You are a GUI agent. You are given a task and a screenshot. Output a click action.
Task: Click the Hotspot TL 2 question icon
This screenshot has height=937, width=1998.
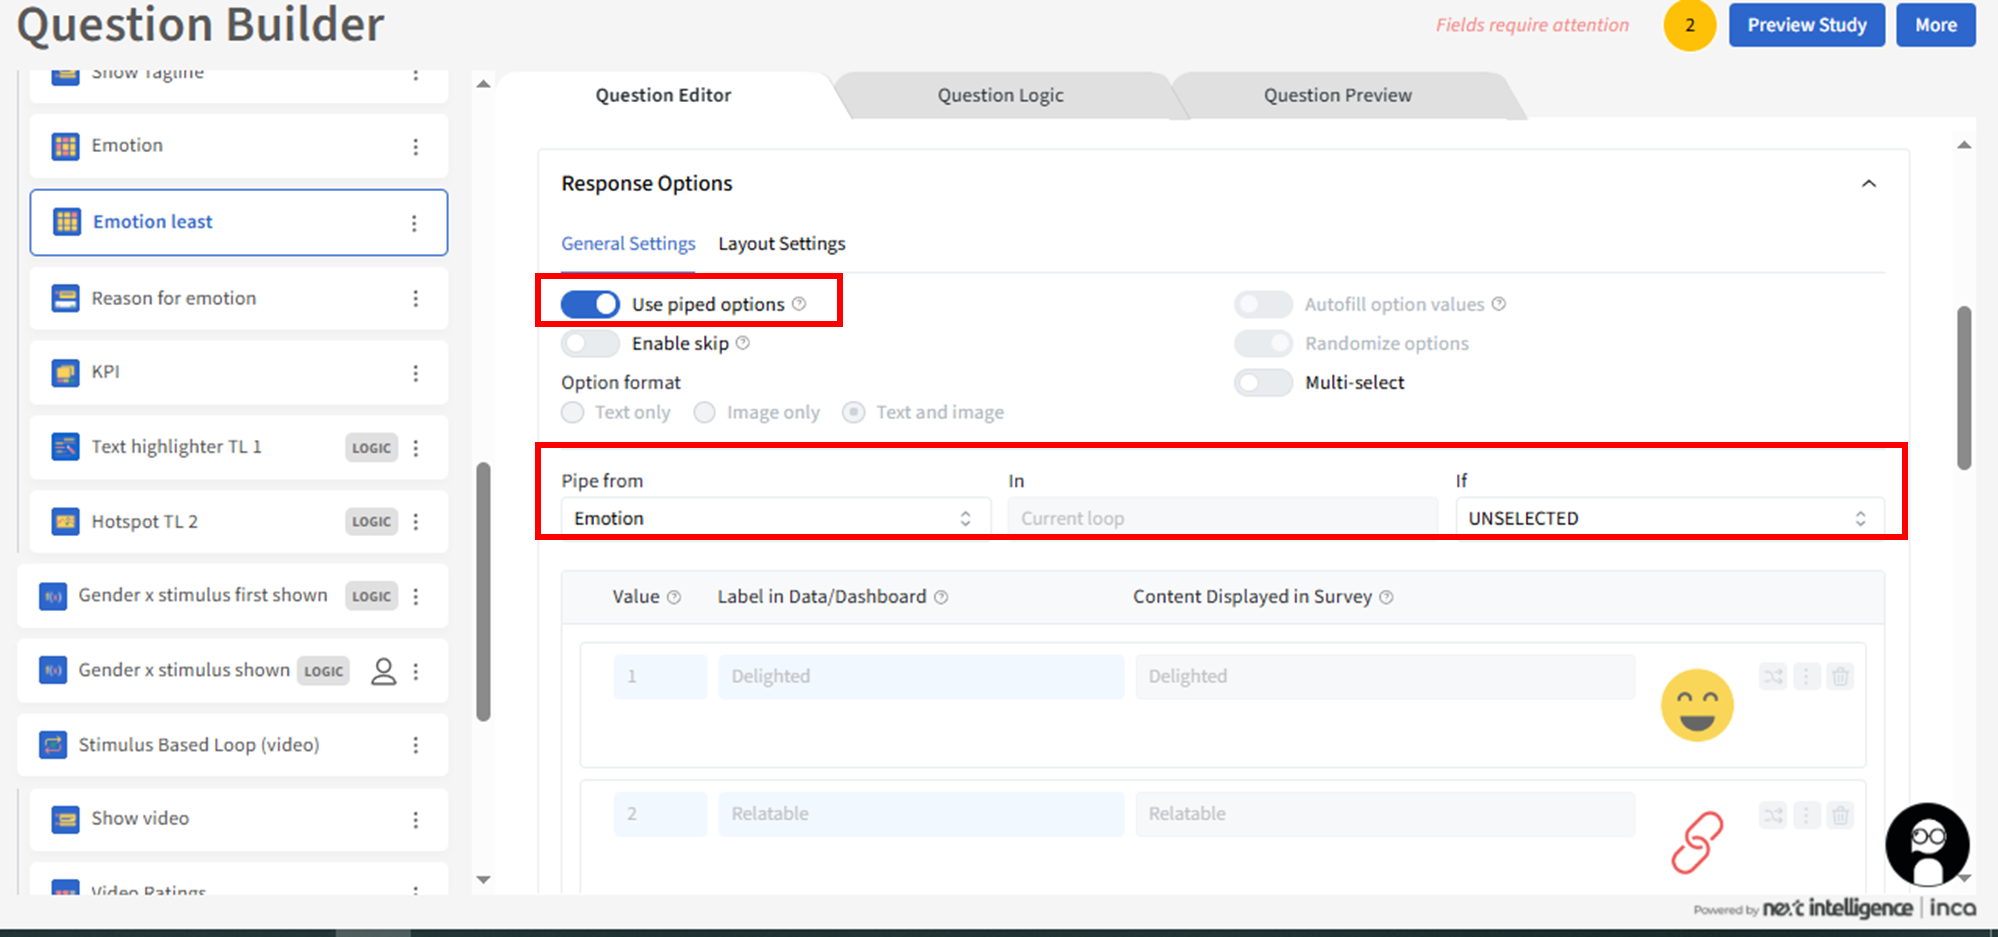66,522
